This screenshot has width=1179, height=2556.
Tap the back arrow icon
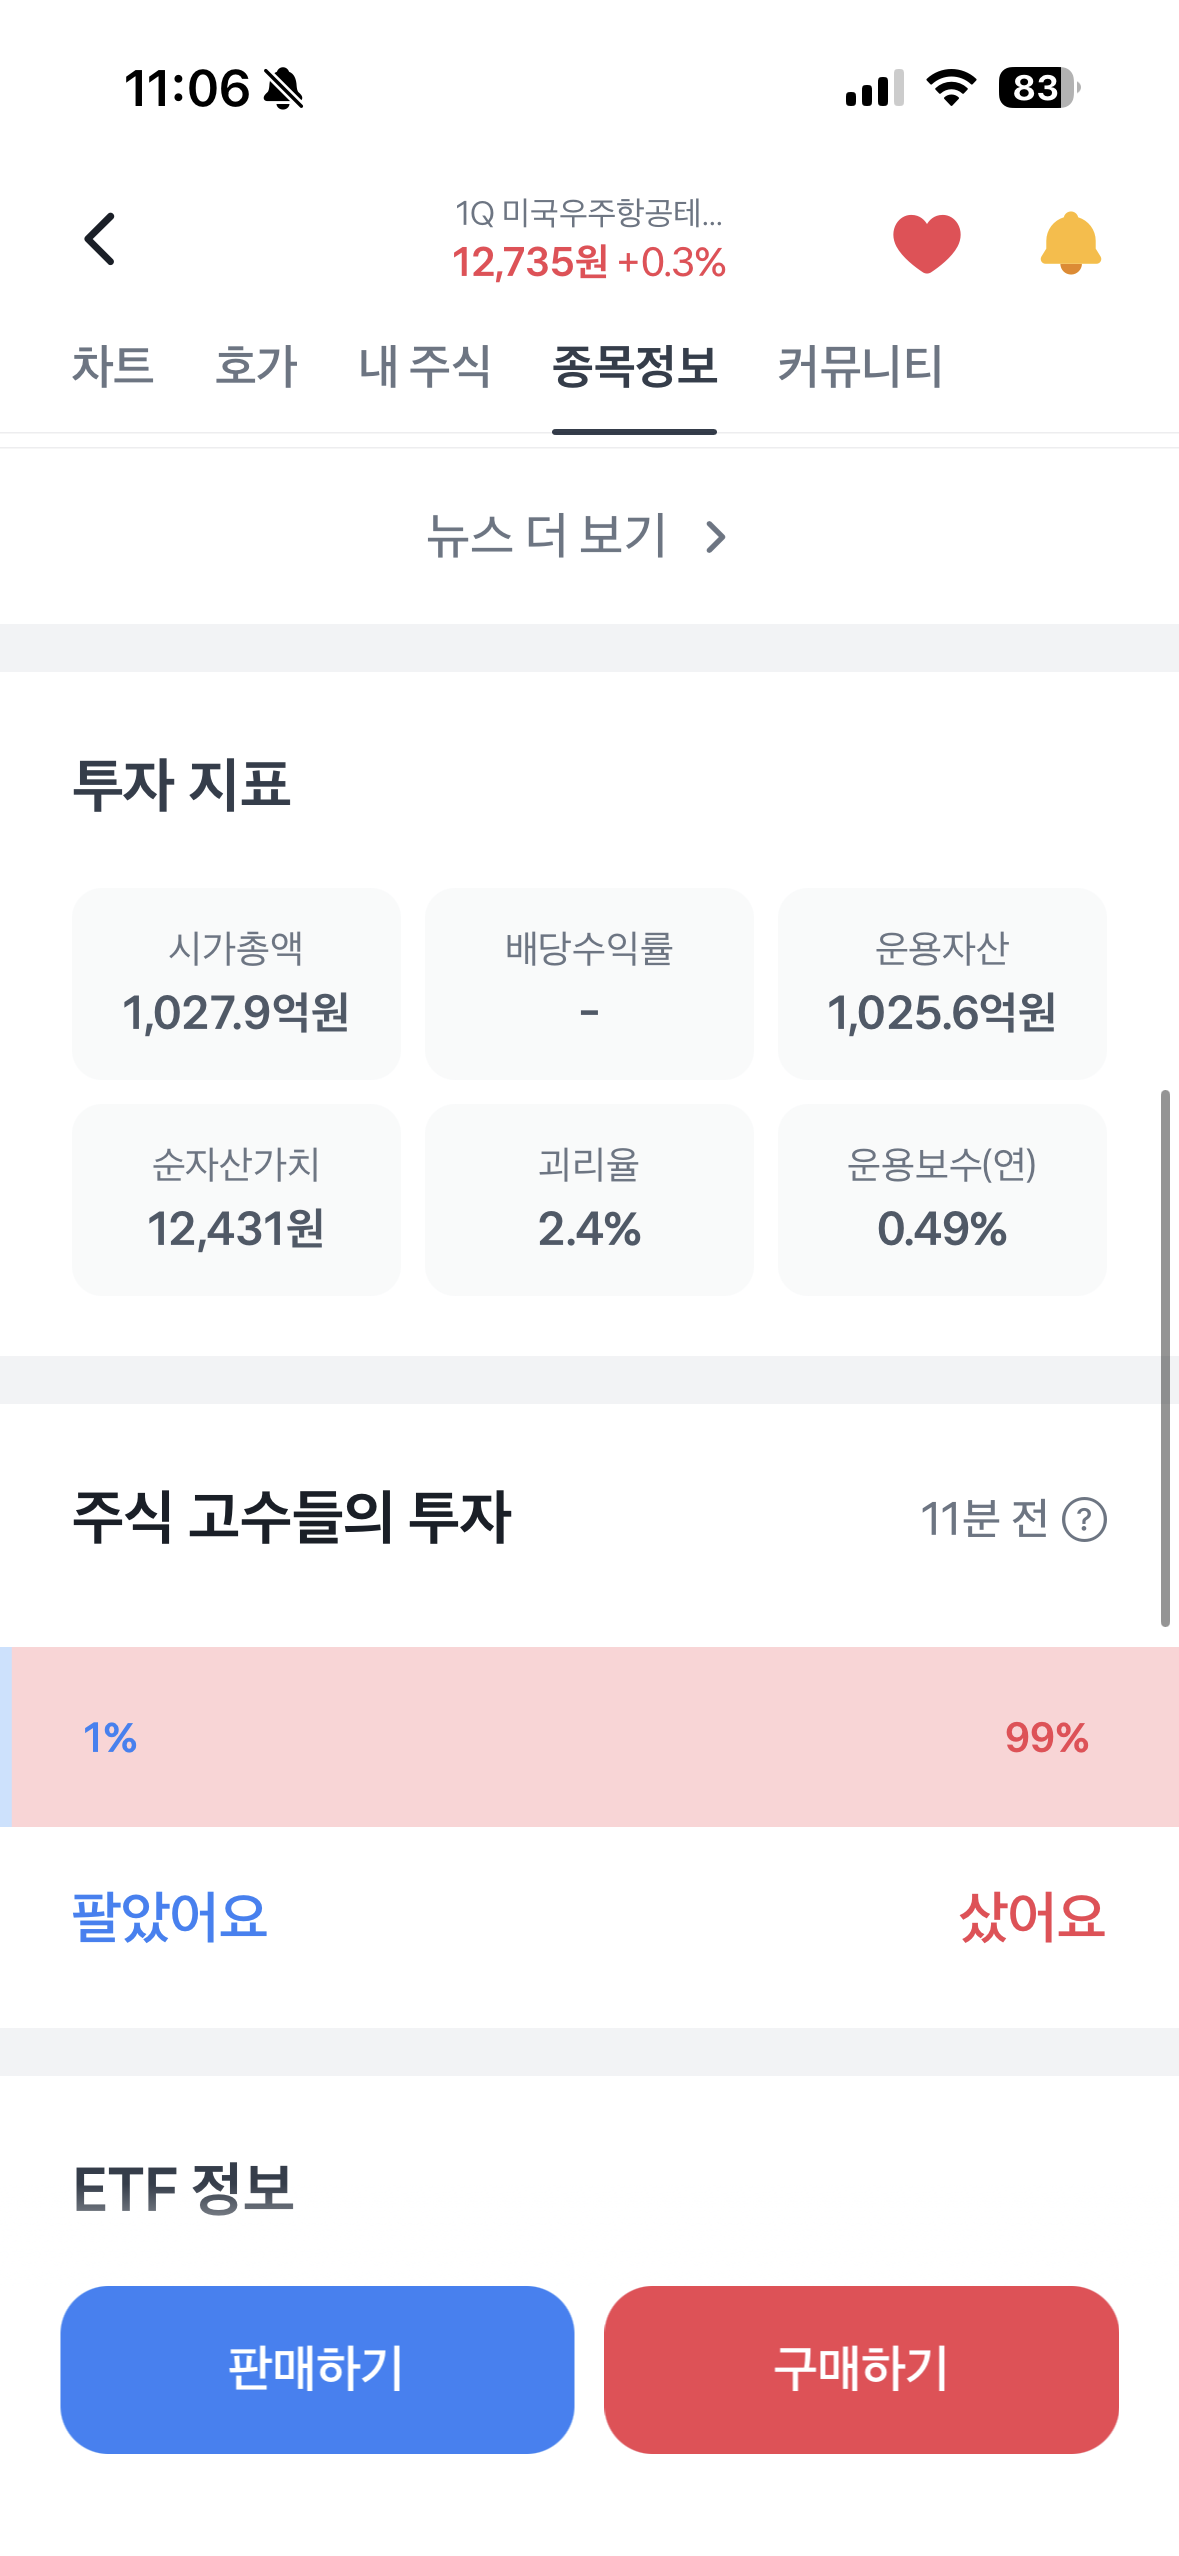pyautogui.click(x=100, y=239)
